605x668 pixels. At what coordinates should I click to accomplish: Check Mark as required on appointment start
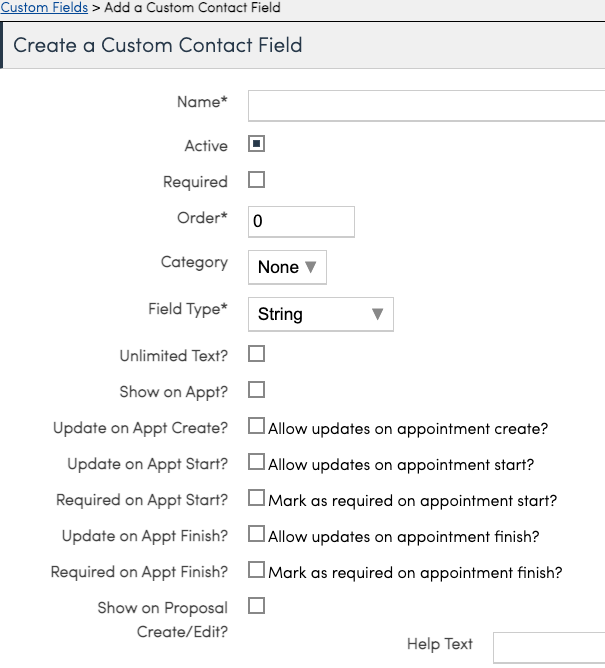click(256, 498)
